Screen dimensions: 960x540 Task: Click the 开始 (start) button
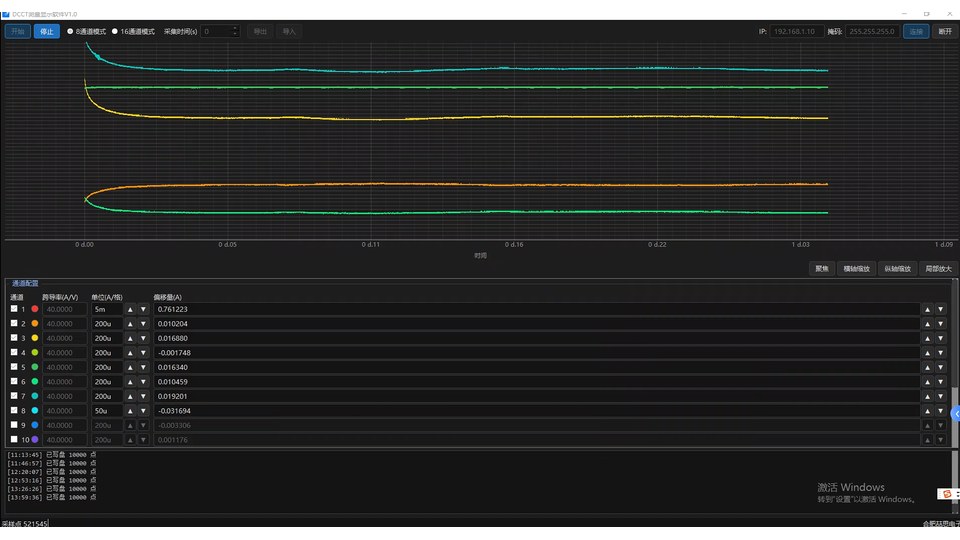point(18,31)
